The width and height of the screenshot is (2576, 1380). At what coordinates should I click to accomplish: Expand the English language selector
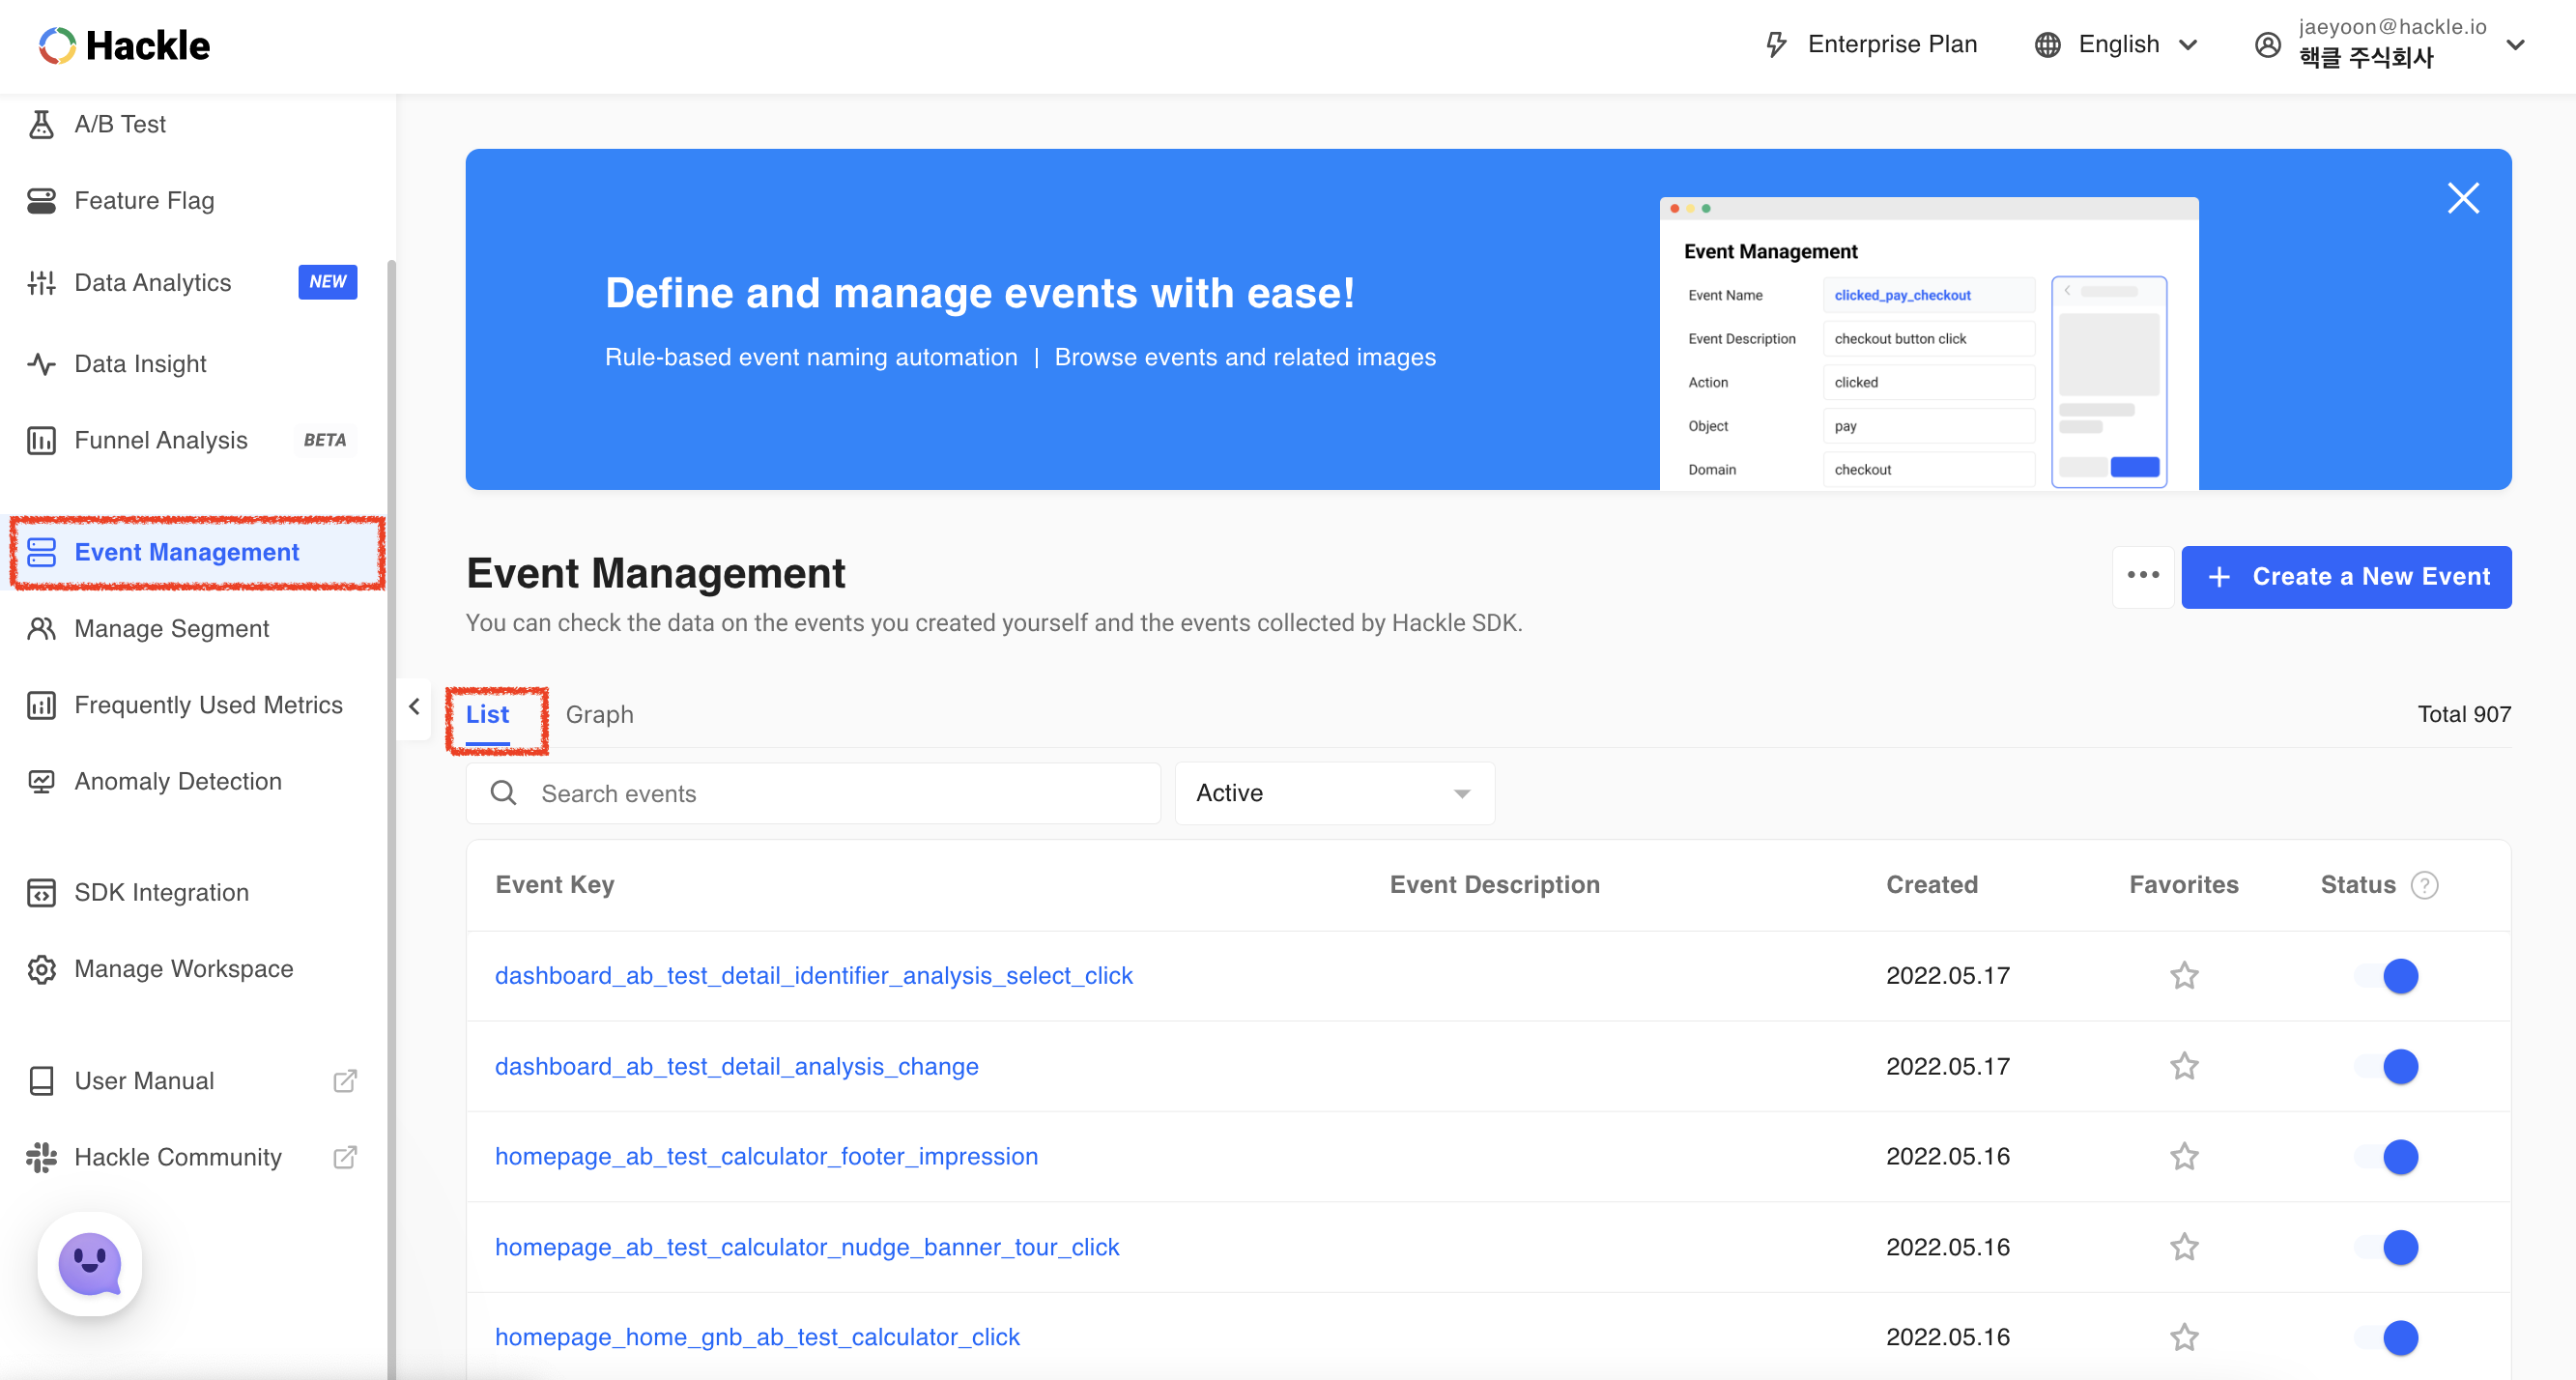2118,44
